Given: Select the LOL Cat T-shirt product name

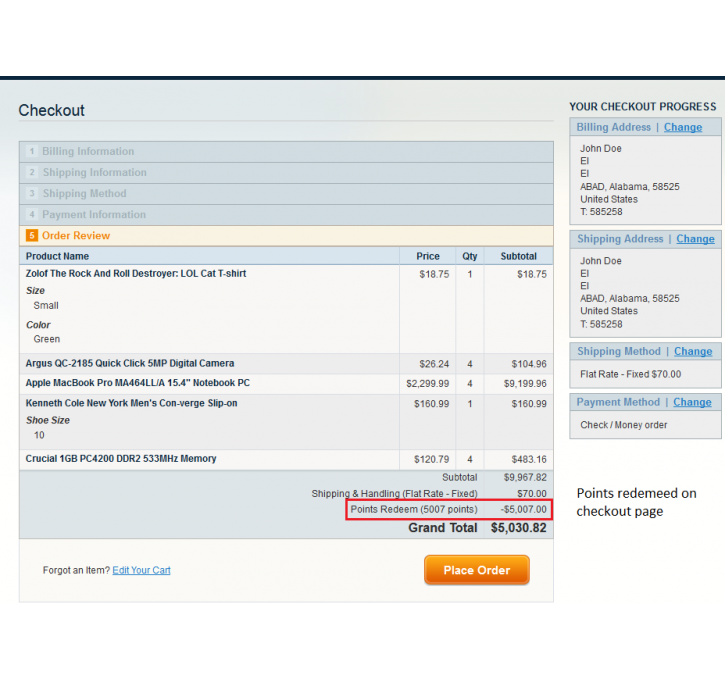Looking at the screenshot, I should (x=136, y=274).
